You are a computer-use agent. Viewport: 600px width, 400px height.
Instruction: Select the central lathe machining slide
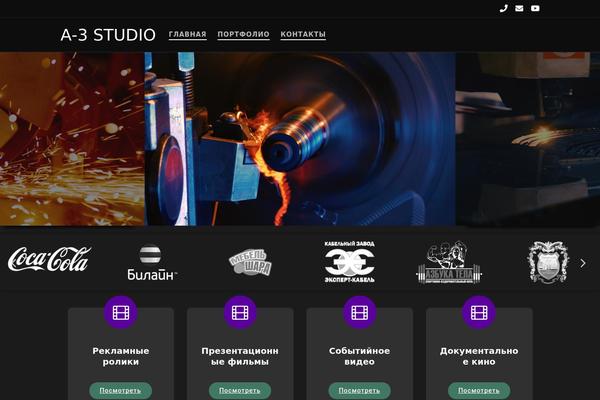pyautogui.click(x=300, y=139)
